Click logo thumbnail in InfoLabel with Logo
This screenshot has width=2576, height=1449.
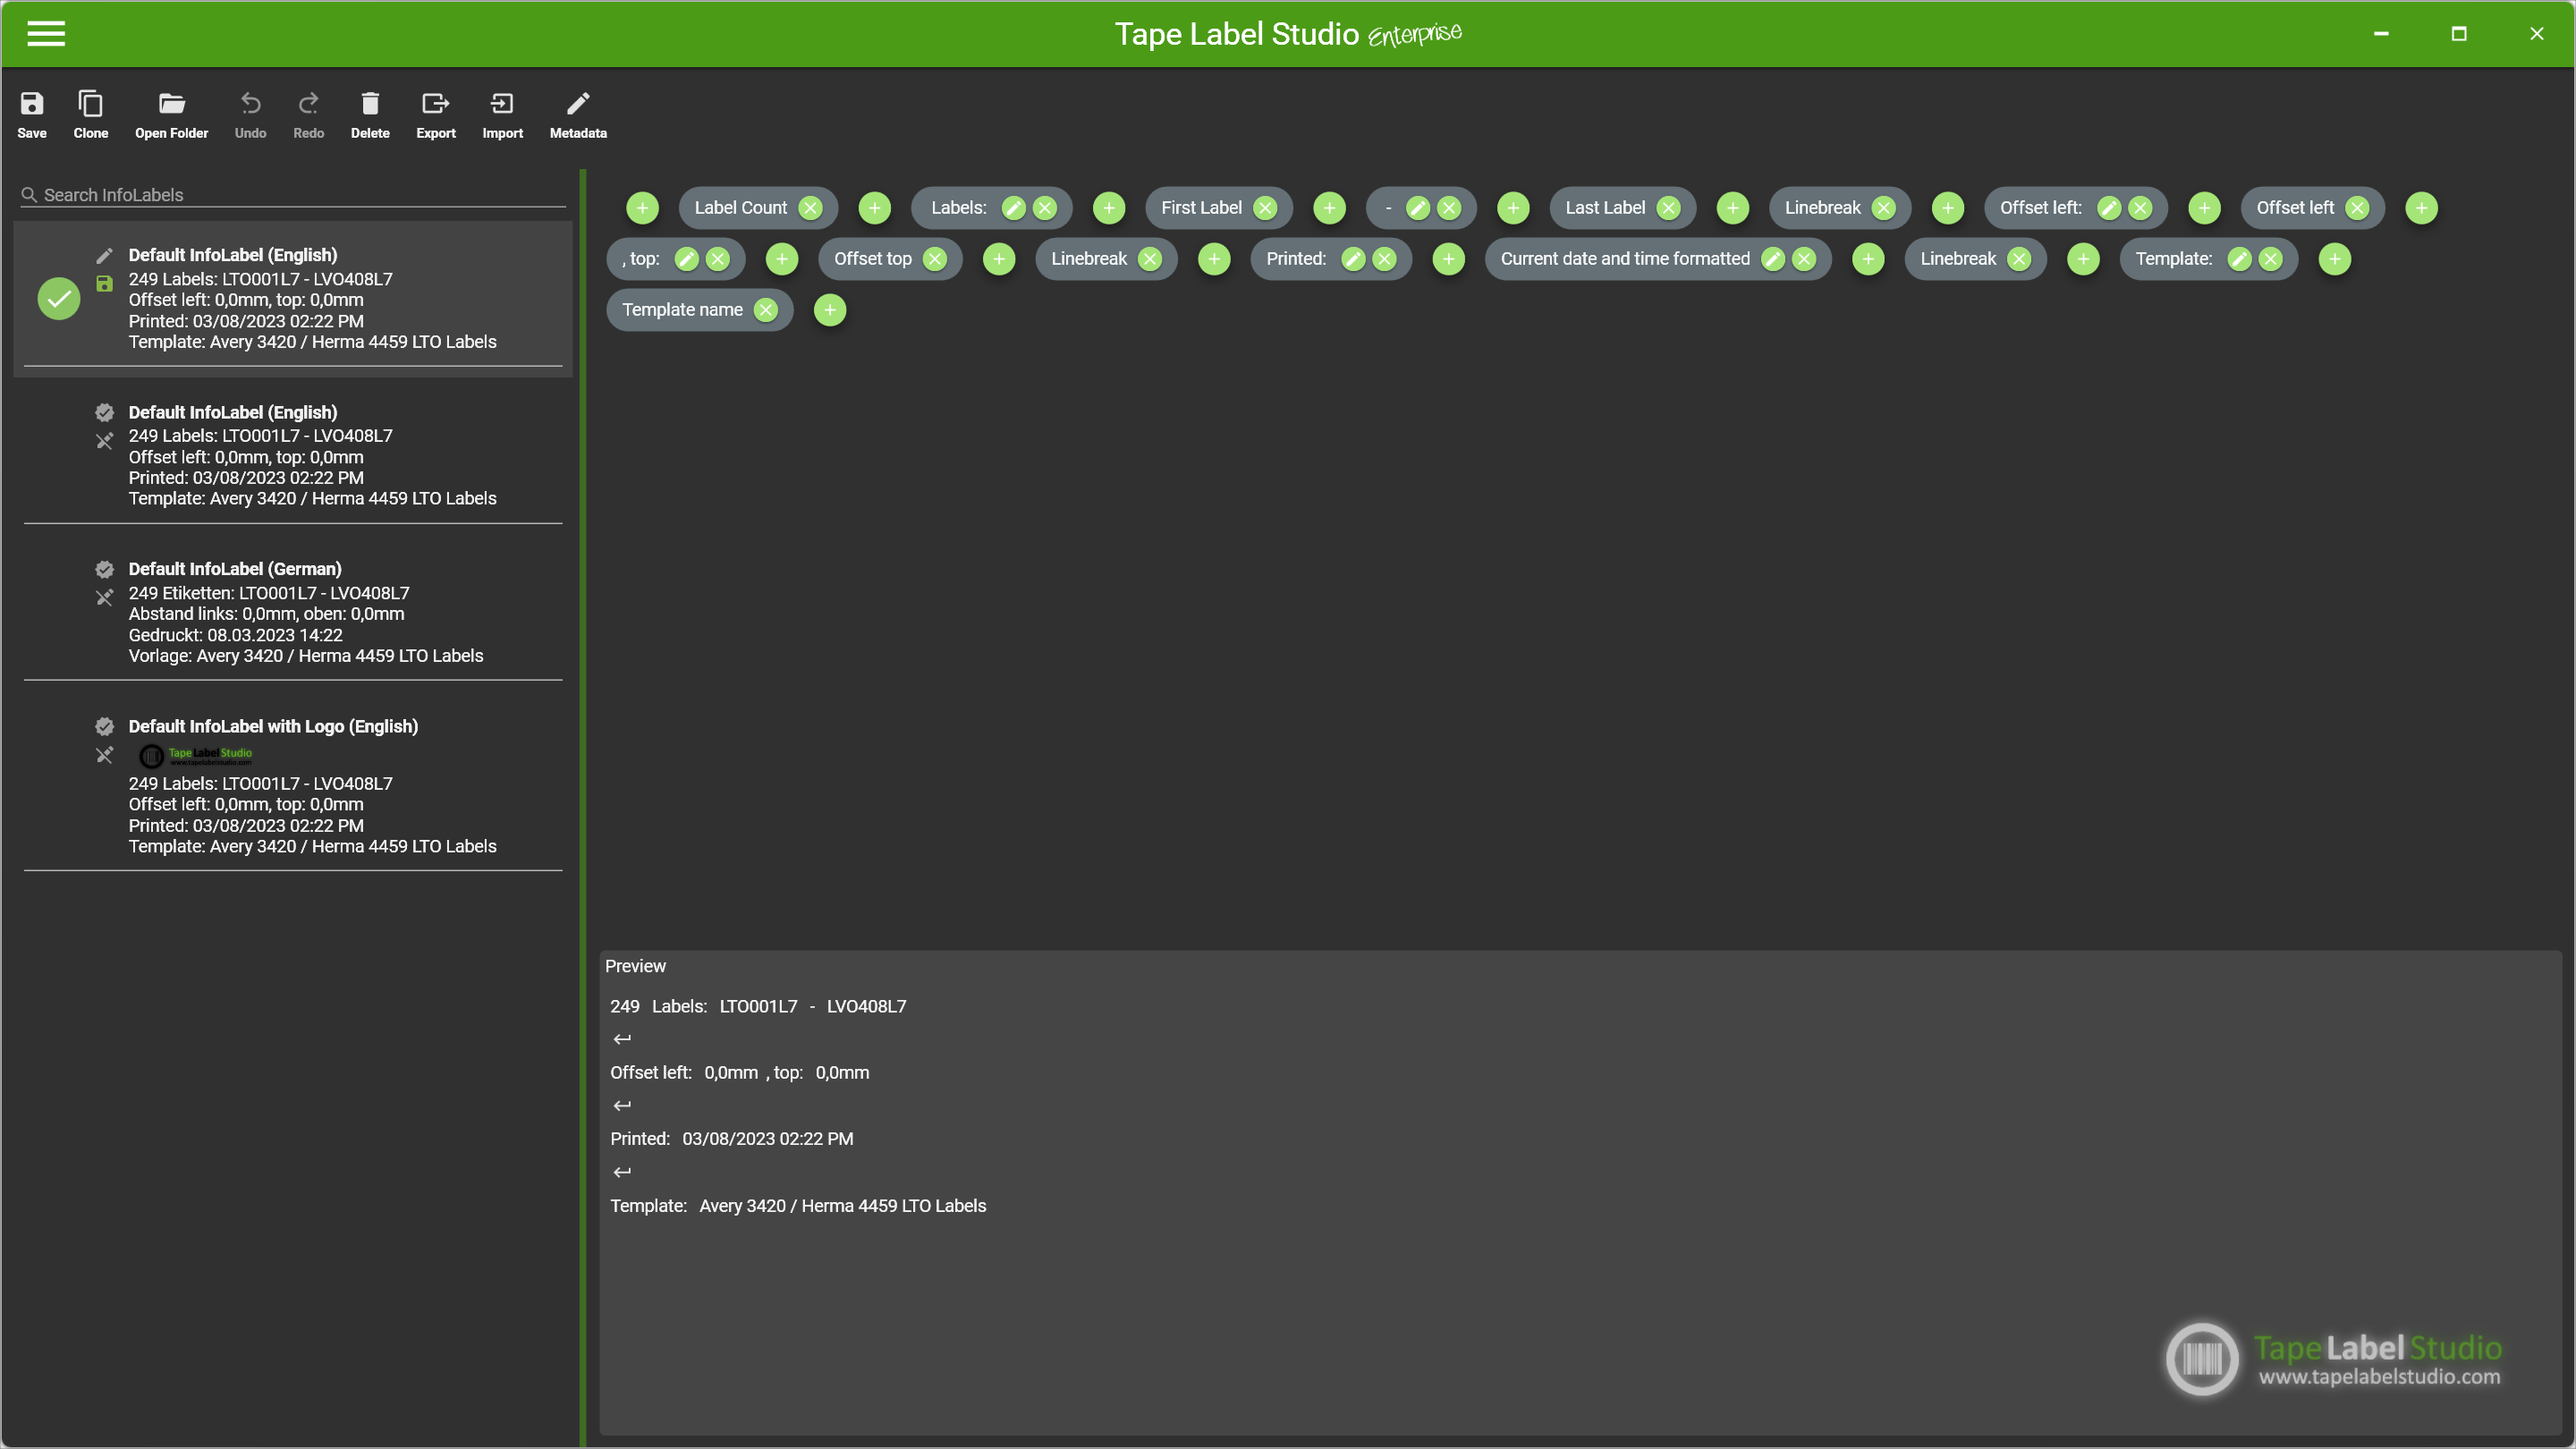tap(196, 756)
